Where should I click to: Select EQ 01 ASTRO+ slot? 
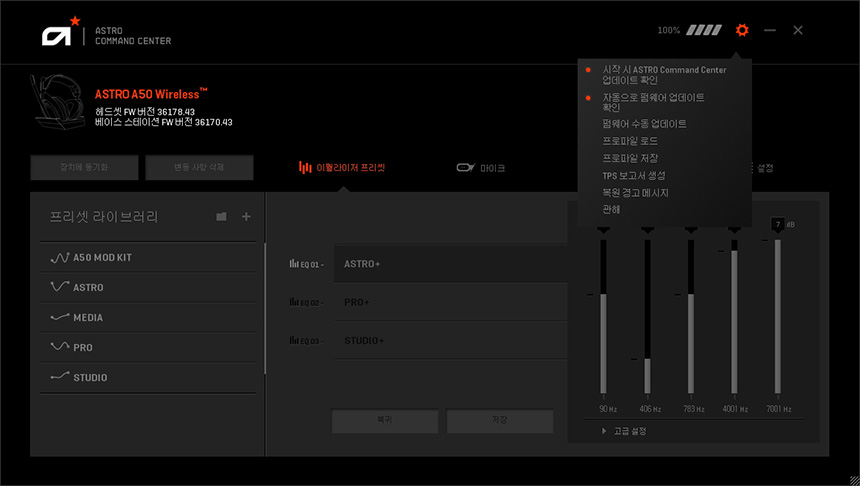tap(451, 264)
